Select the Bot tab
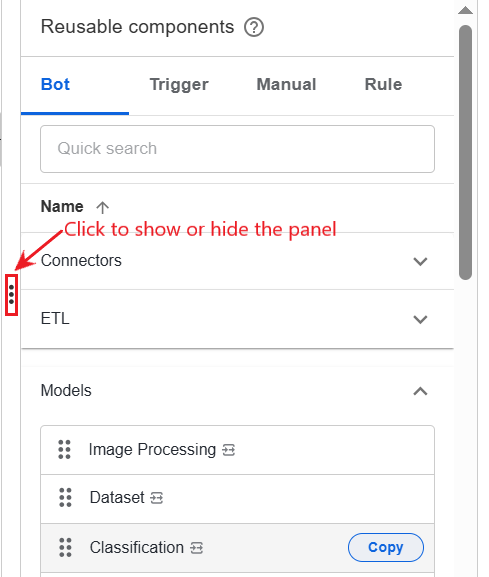 coord(55,85)
